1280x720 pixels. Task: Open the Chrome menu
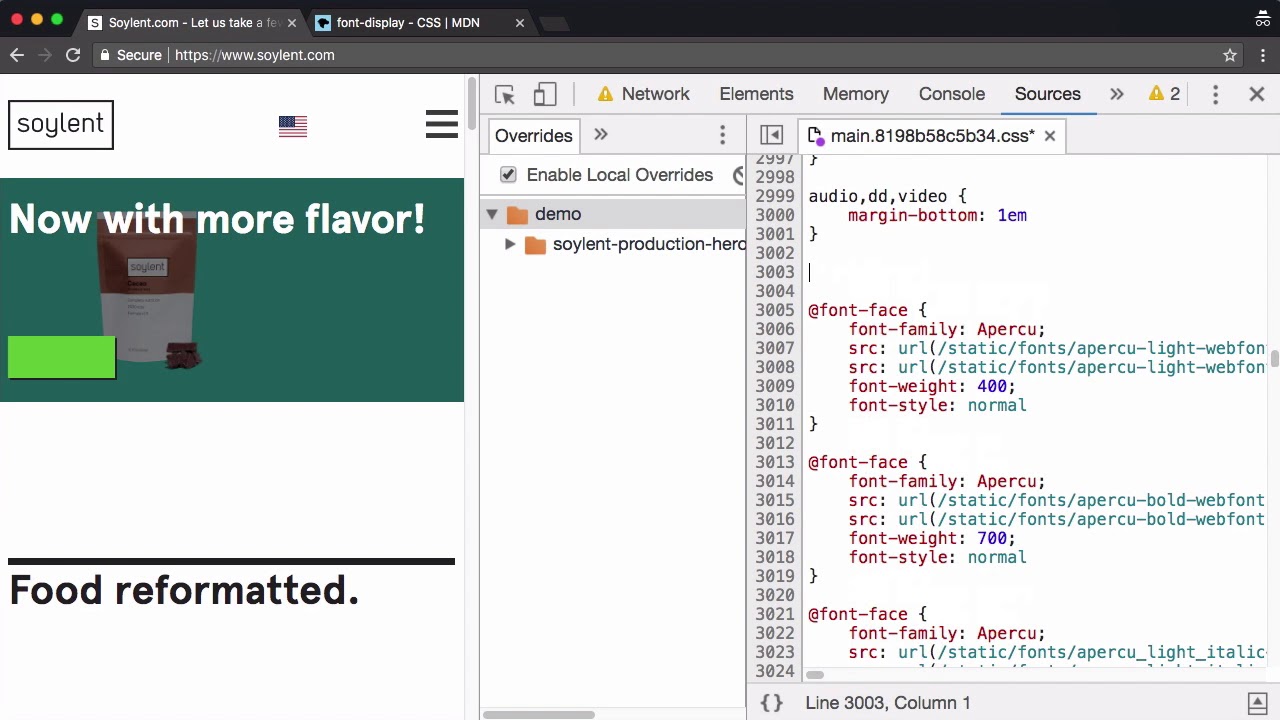pyautogui.click(x=1263, y=55)
